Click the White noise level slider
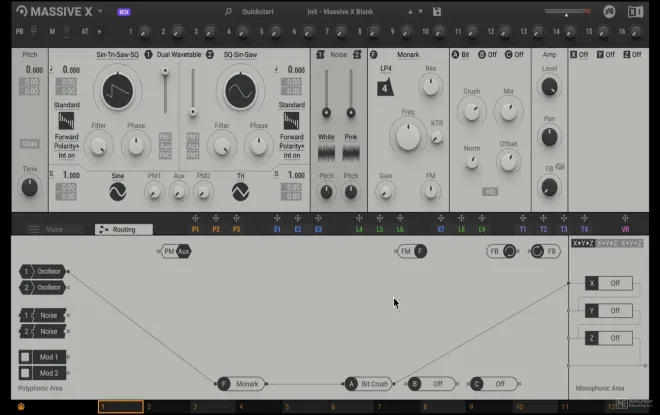 coord(326,93)
